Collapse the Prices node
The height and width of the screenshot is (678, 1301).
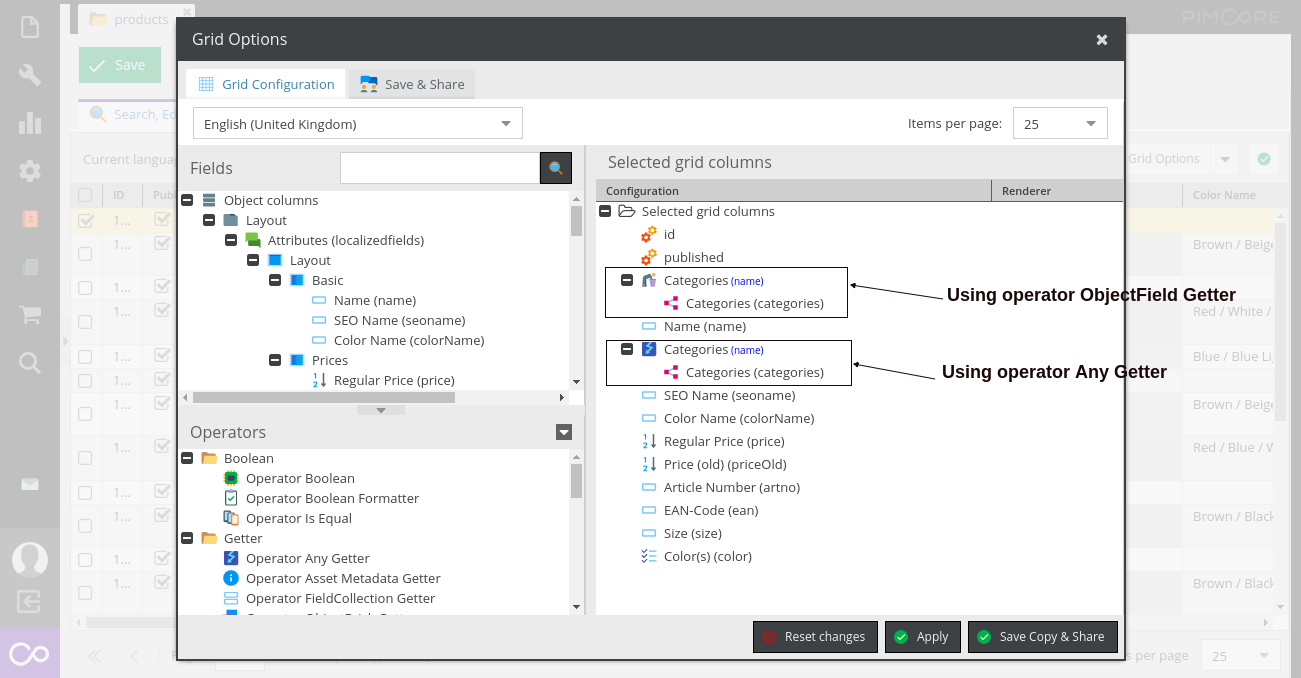pyautogui.click(x=275, y=360)
